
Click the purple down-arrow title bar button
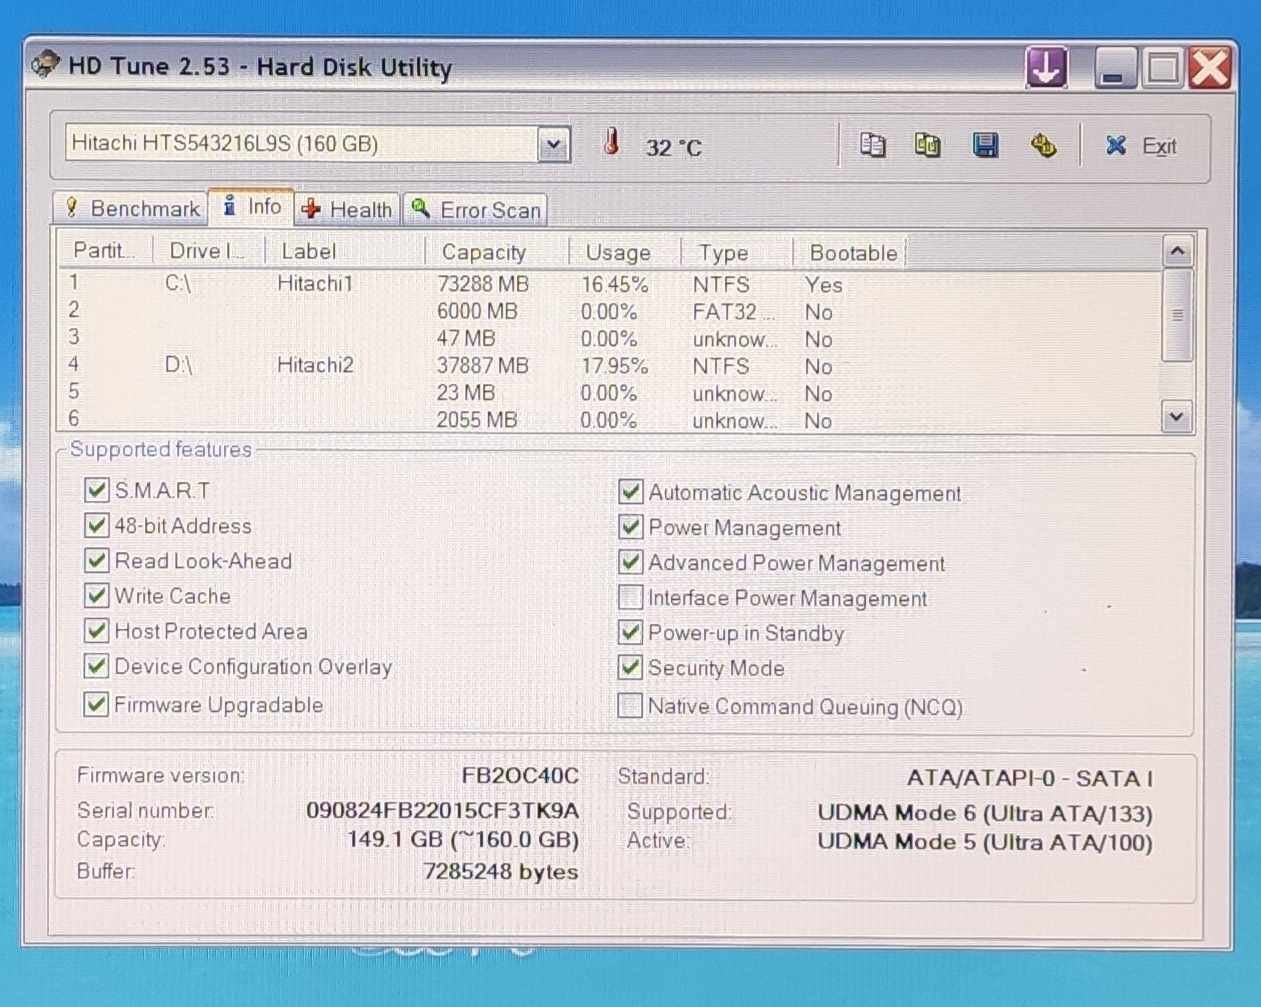coord(1046,68)
